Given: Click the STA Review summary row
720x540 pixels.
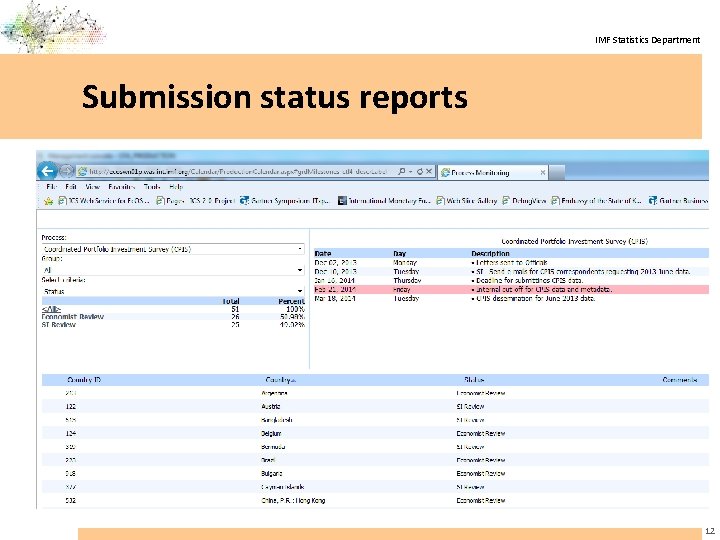Looking at the screenshot, I should 173,325.
